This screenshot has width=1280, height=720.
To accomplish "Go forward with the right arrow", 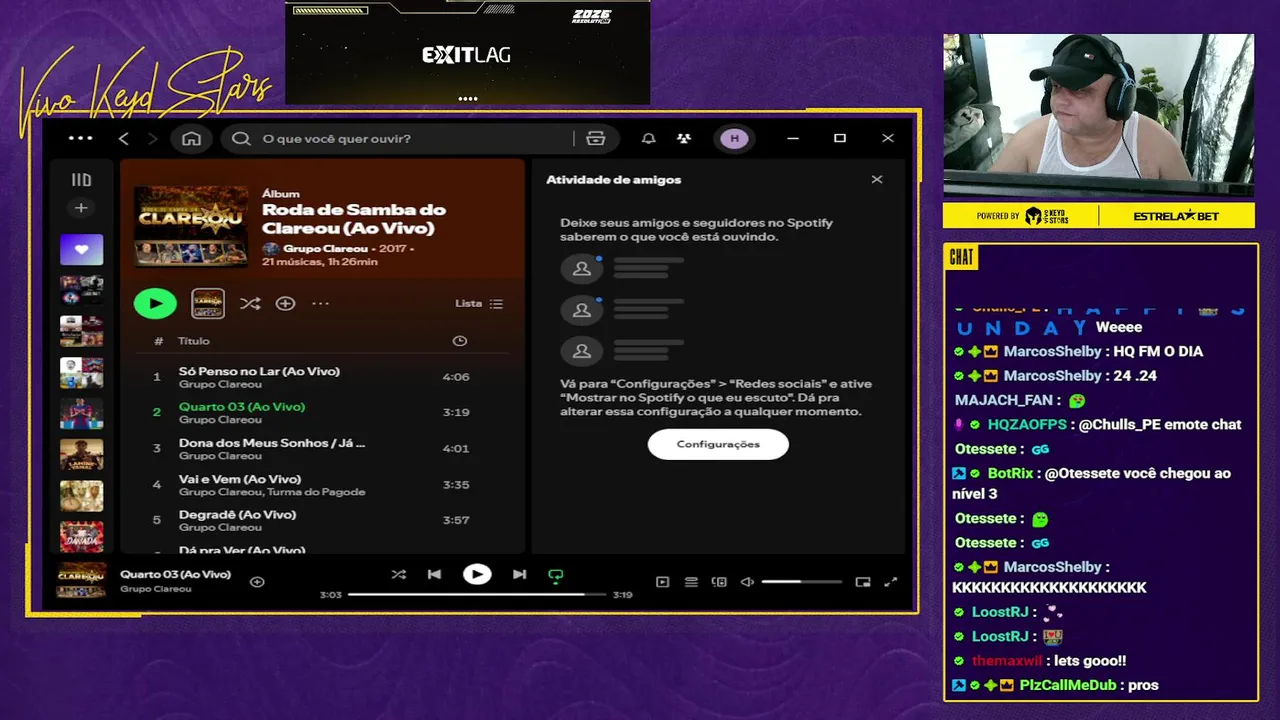I will tap(152, 138).
